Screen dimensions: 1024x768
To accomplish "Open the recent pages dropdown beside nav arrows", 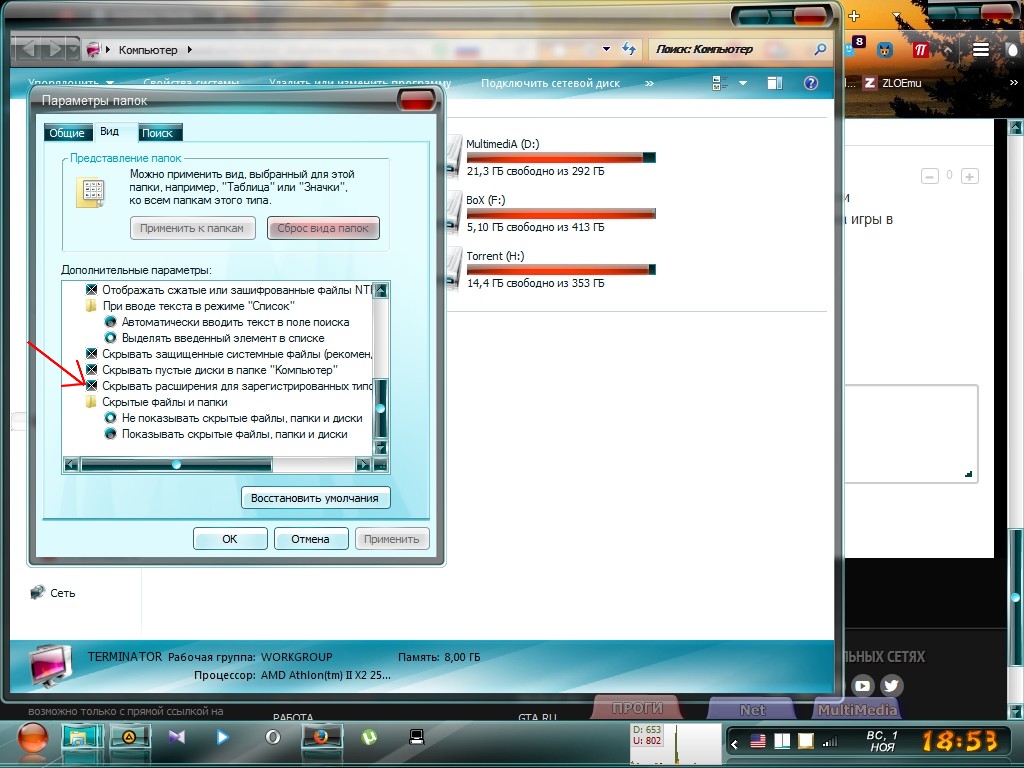I will point(74,50).
